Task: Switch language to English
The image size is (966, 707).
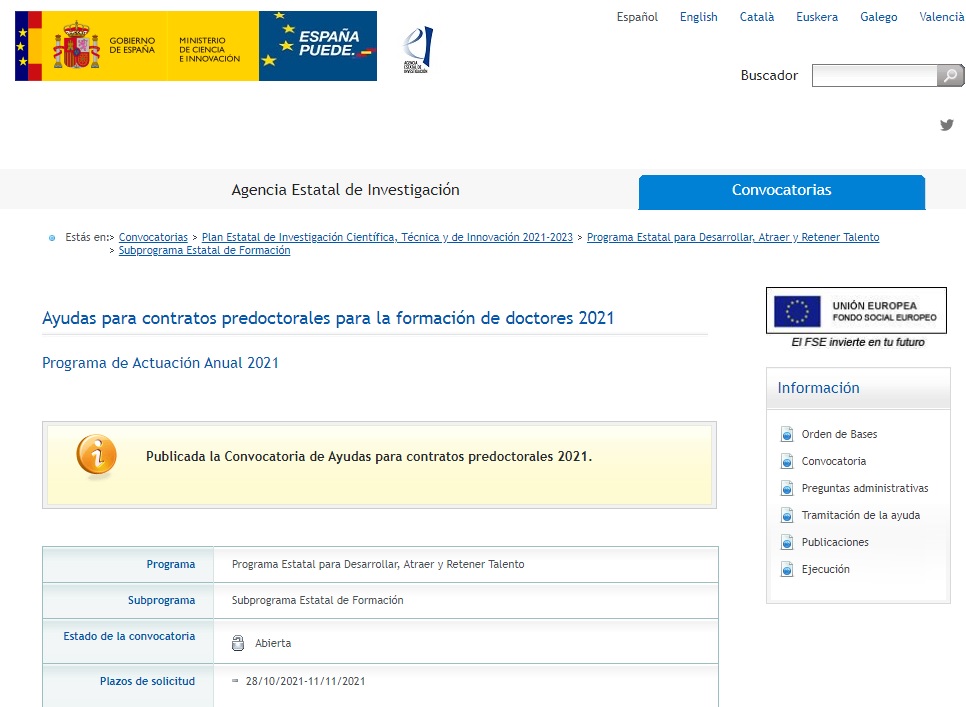Action: 698,17
